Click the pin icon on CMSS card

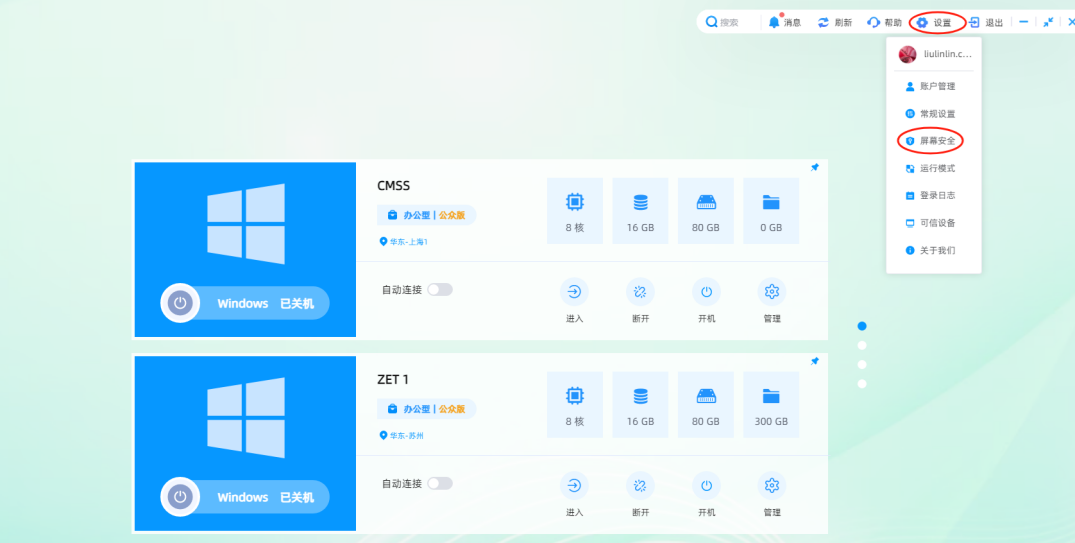(814, 167)
